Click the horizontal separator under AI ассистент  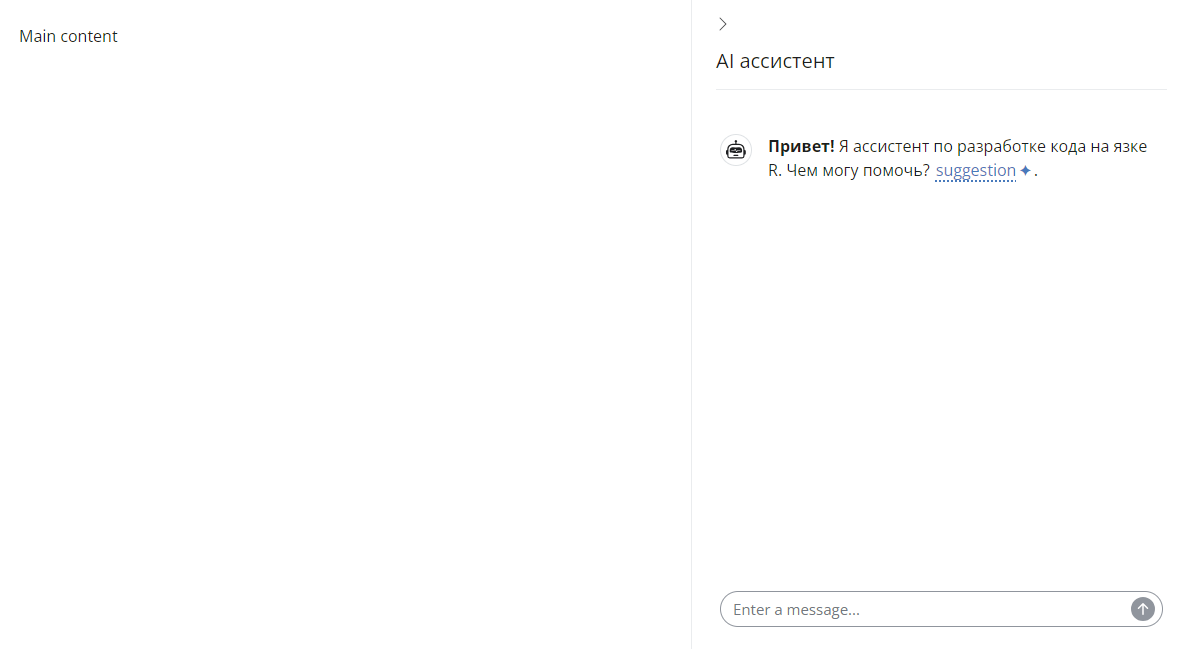(941, 90)
